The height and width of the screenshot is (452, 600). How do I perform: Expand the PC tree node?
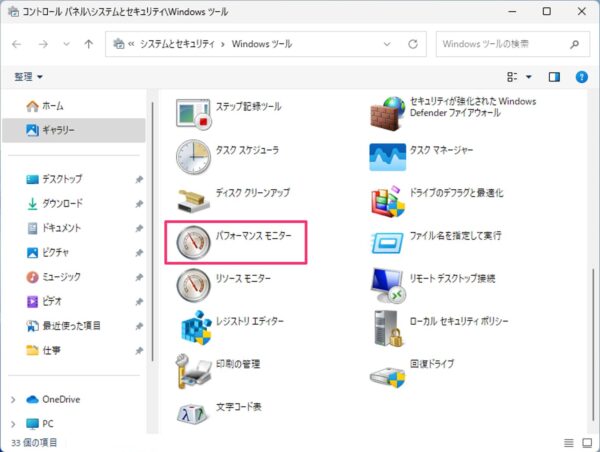13,424
